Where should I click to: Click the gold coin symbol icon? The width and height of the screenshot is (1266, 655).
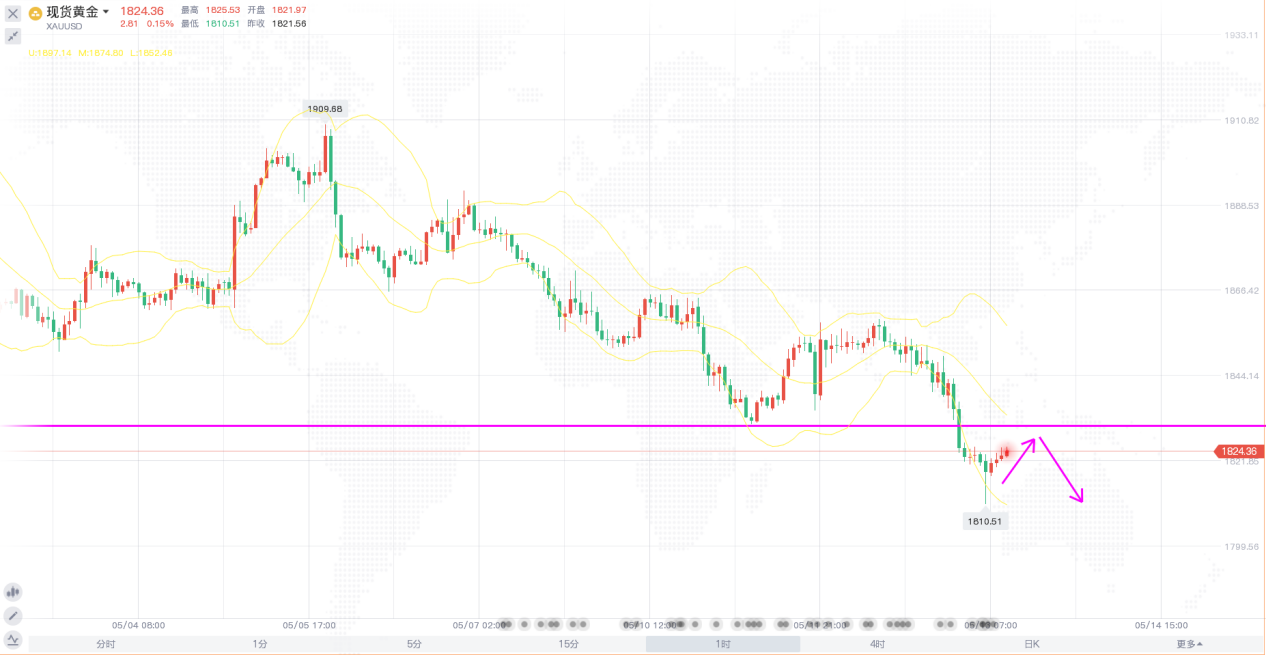pos(35,13)
